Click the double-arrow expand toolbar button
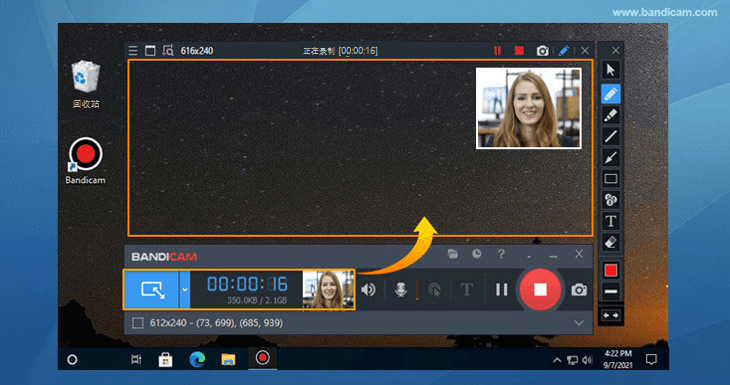730x385 pixels. pos(610,315)
